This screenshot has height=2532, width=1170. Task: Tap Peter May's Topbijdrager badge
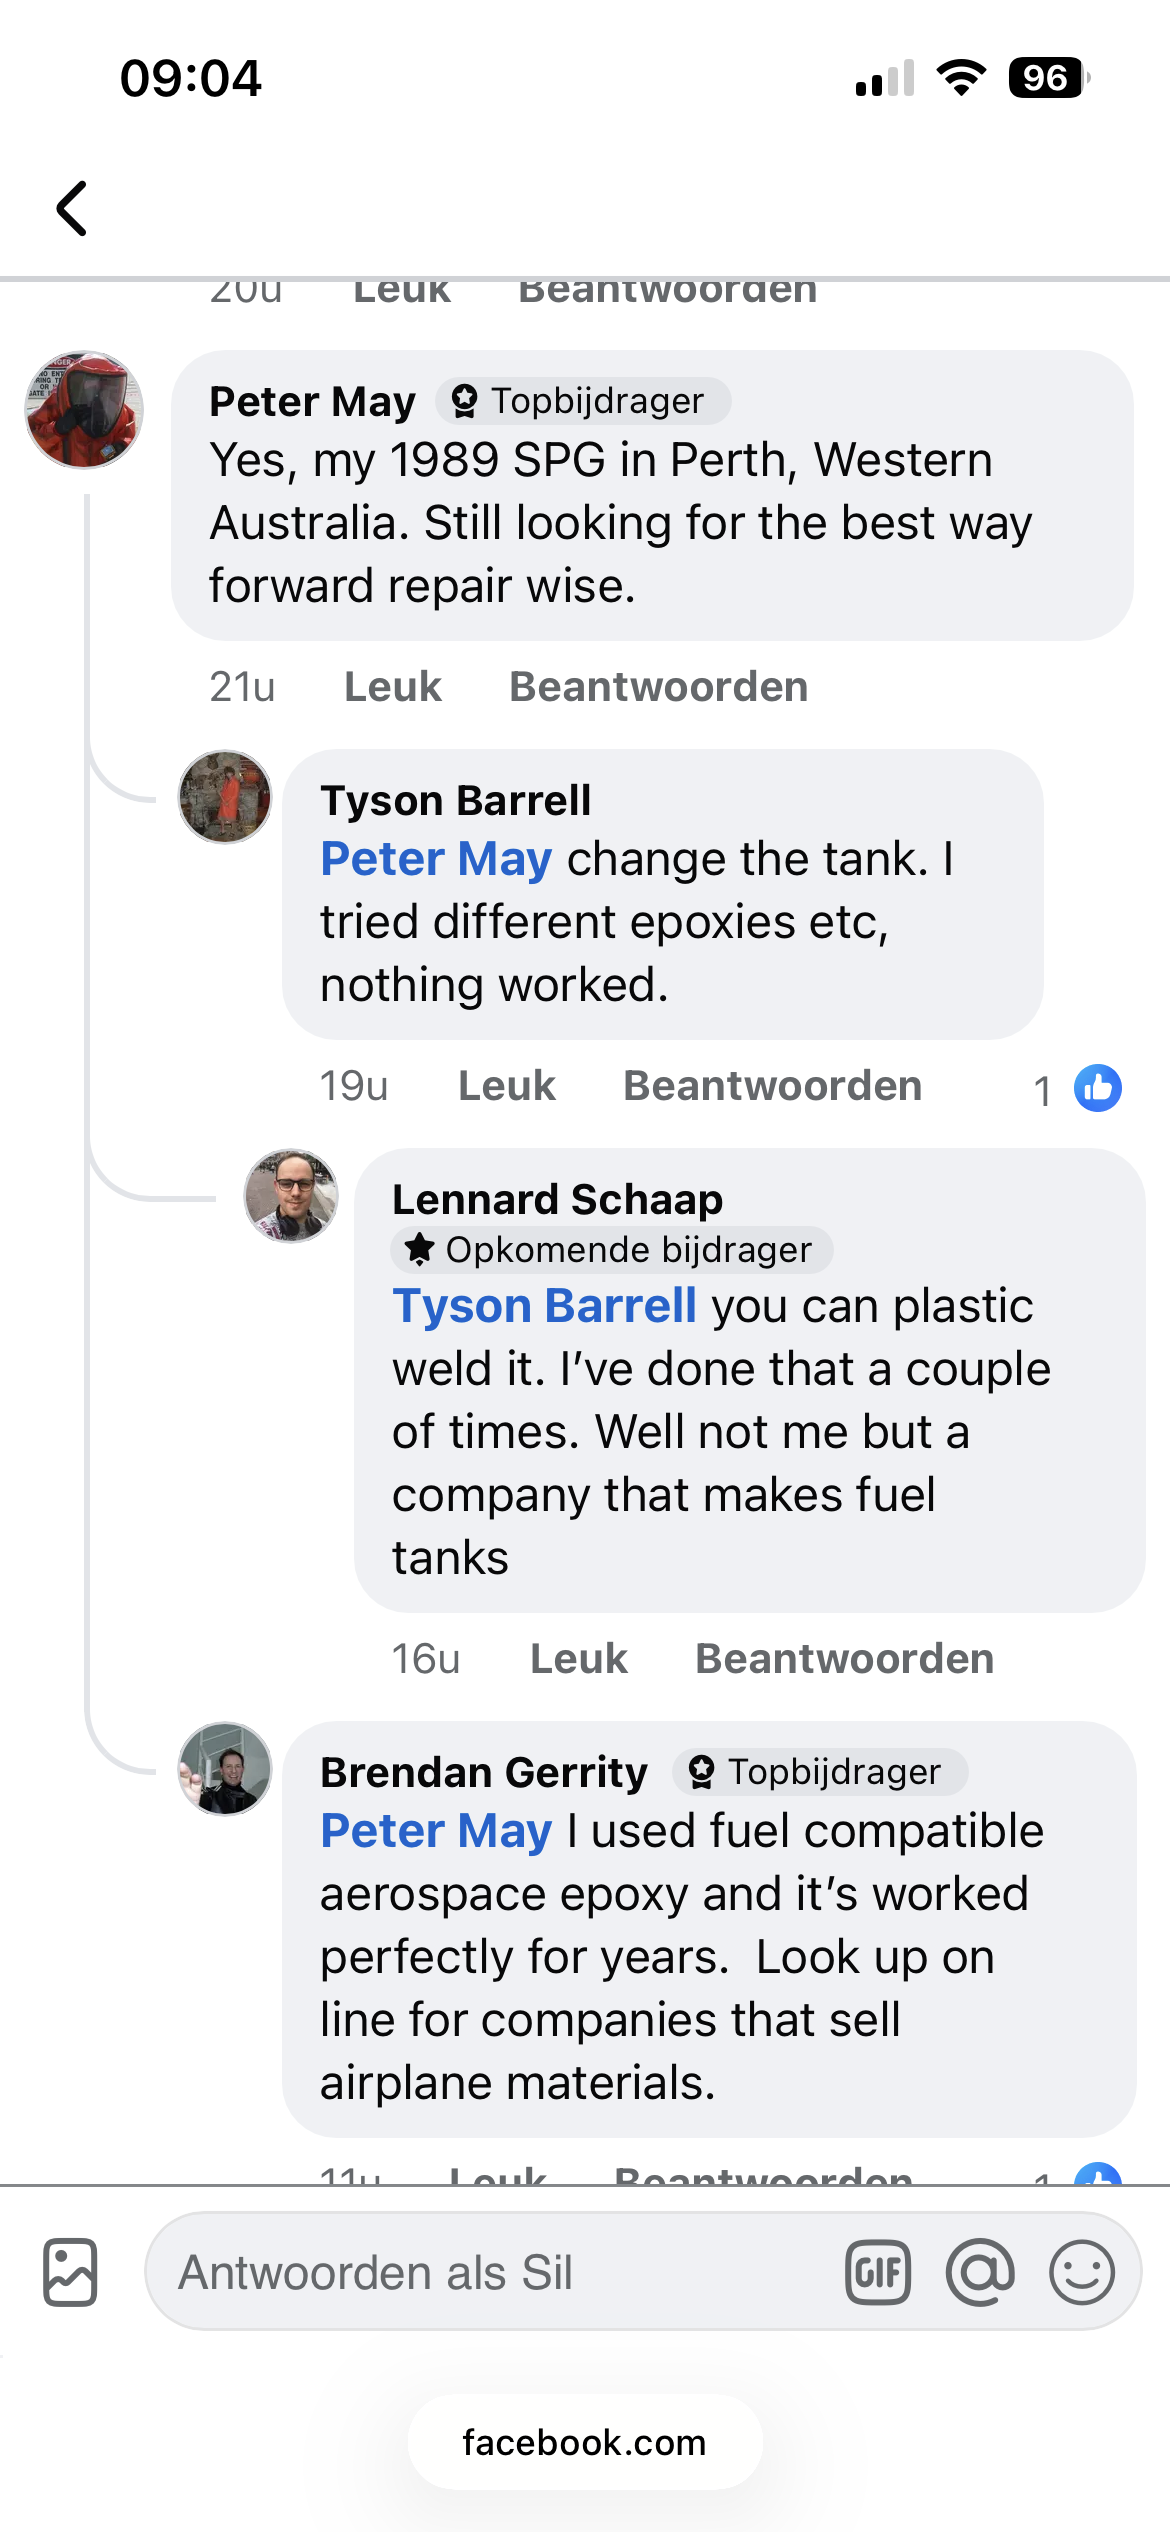point(583,401)
